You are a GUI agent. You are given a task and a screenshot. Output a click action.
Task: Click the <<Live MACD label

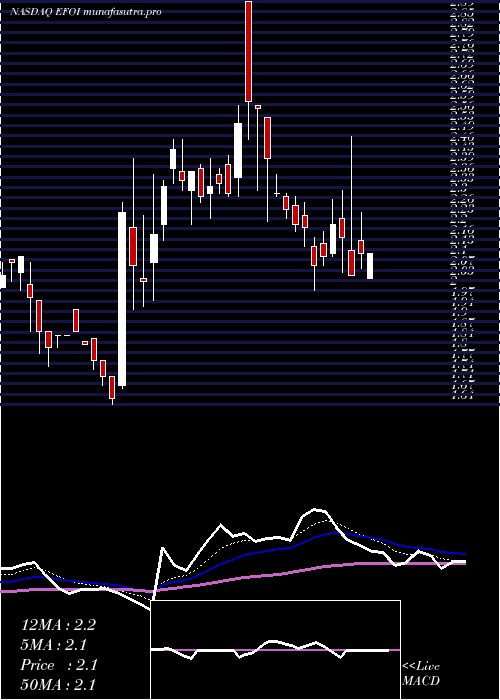[421, 674]
